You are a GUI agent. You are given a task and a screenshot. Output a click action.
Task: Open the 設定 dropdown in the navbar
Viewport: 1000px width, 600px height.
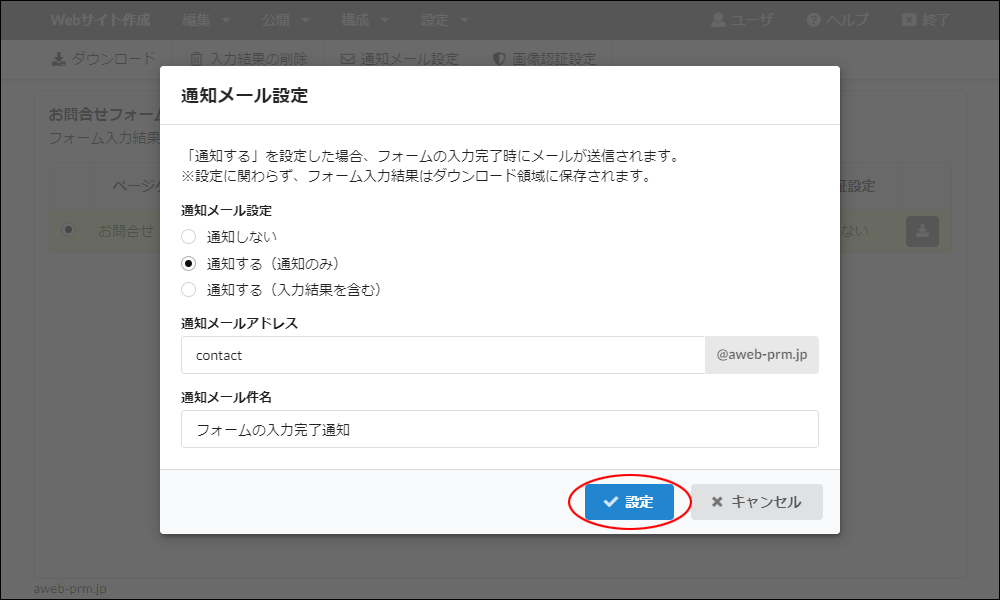pyautogui.click(x=444, y=20)
